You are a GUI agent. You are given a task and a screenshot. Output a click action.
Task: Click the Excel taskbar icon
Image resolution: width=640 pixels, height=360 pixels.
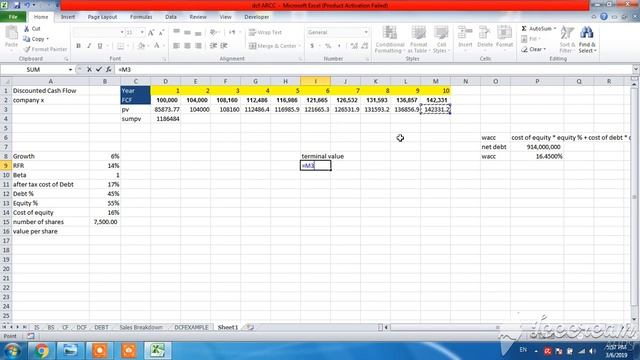(158, 351)
